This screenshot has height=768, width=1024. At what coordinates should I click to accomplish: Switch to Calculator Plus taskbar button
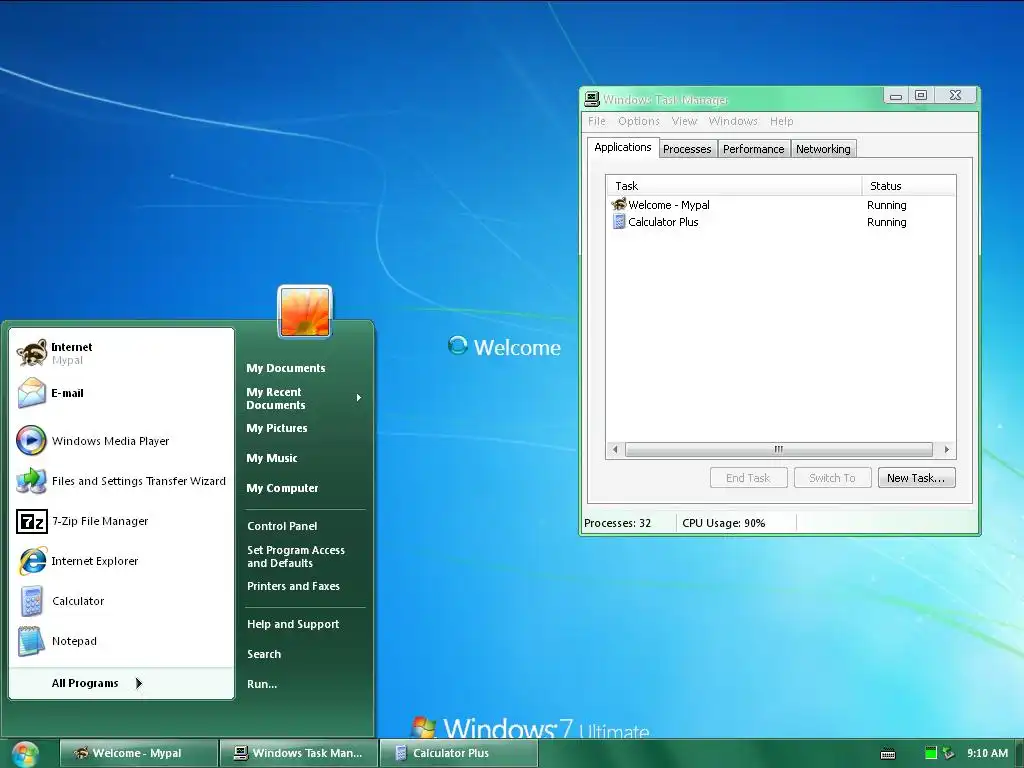(x=458, y=753)
